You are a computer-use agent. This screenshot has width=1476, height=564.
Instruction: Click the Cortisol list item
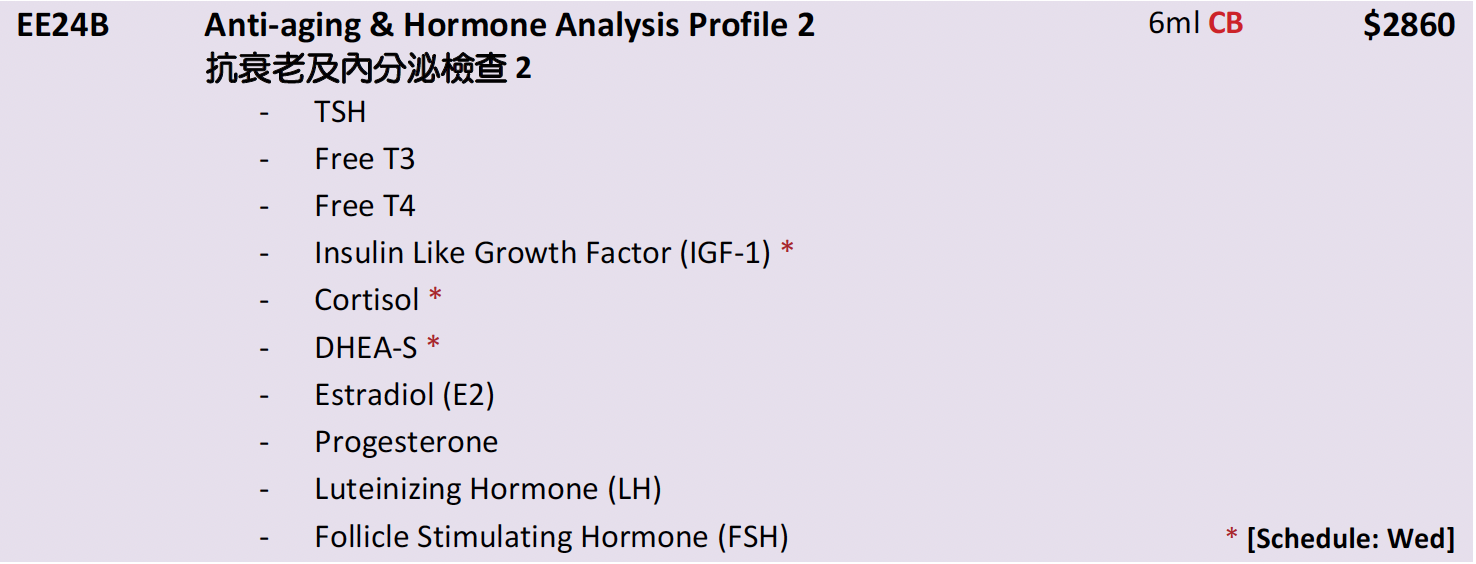click(367, 300)
